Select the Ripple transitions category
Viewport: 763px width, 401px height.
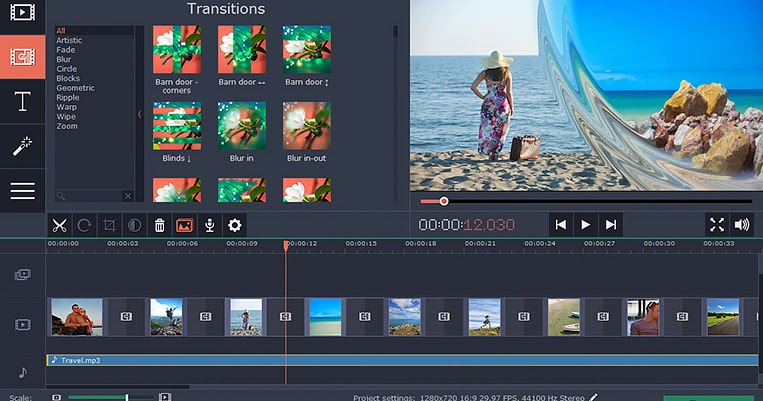(68, 97)
